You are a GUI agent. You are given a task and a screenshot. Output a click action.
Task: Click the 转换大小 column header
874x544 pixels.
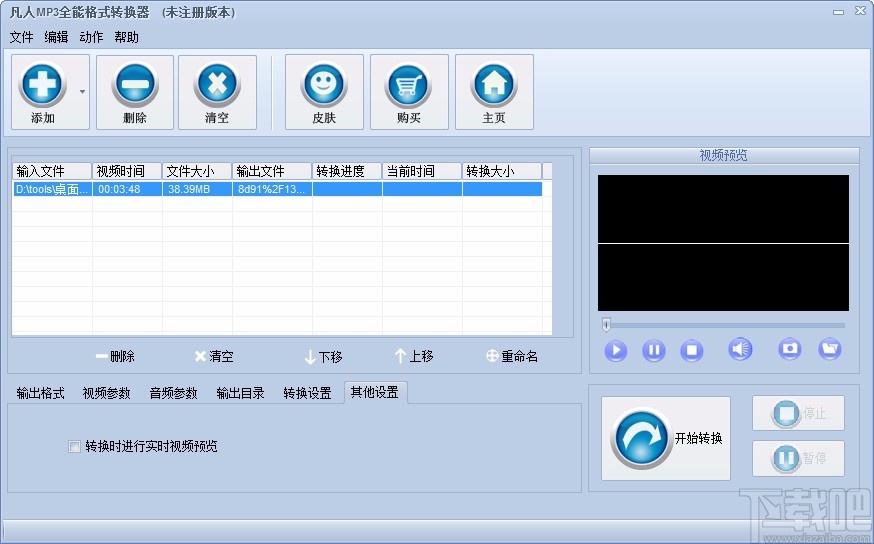point(502,171)
